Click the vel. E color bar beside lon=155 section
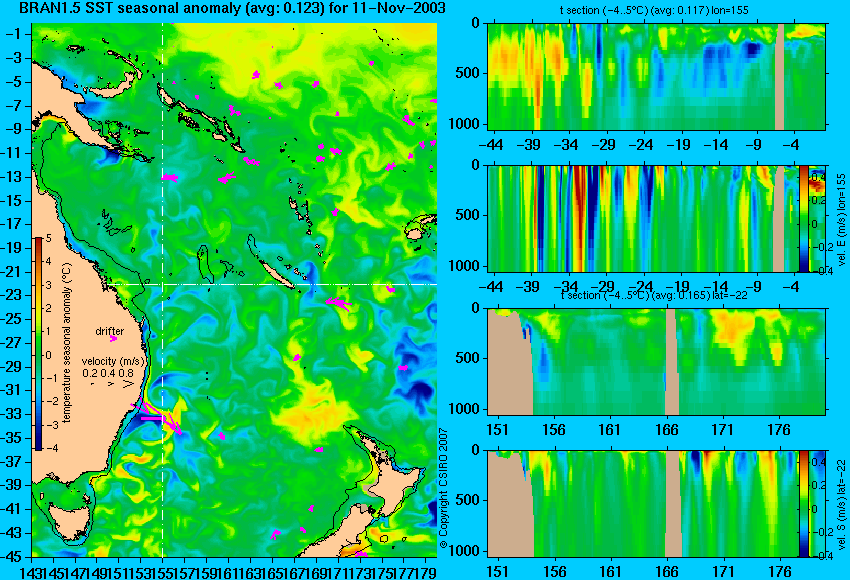The image size is (850, 580). tap(803, 218)
